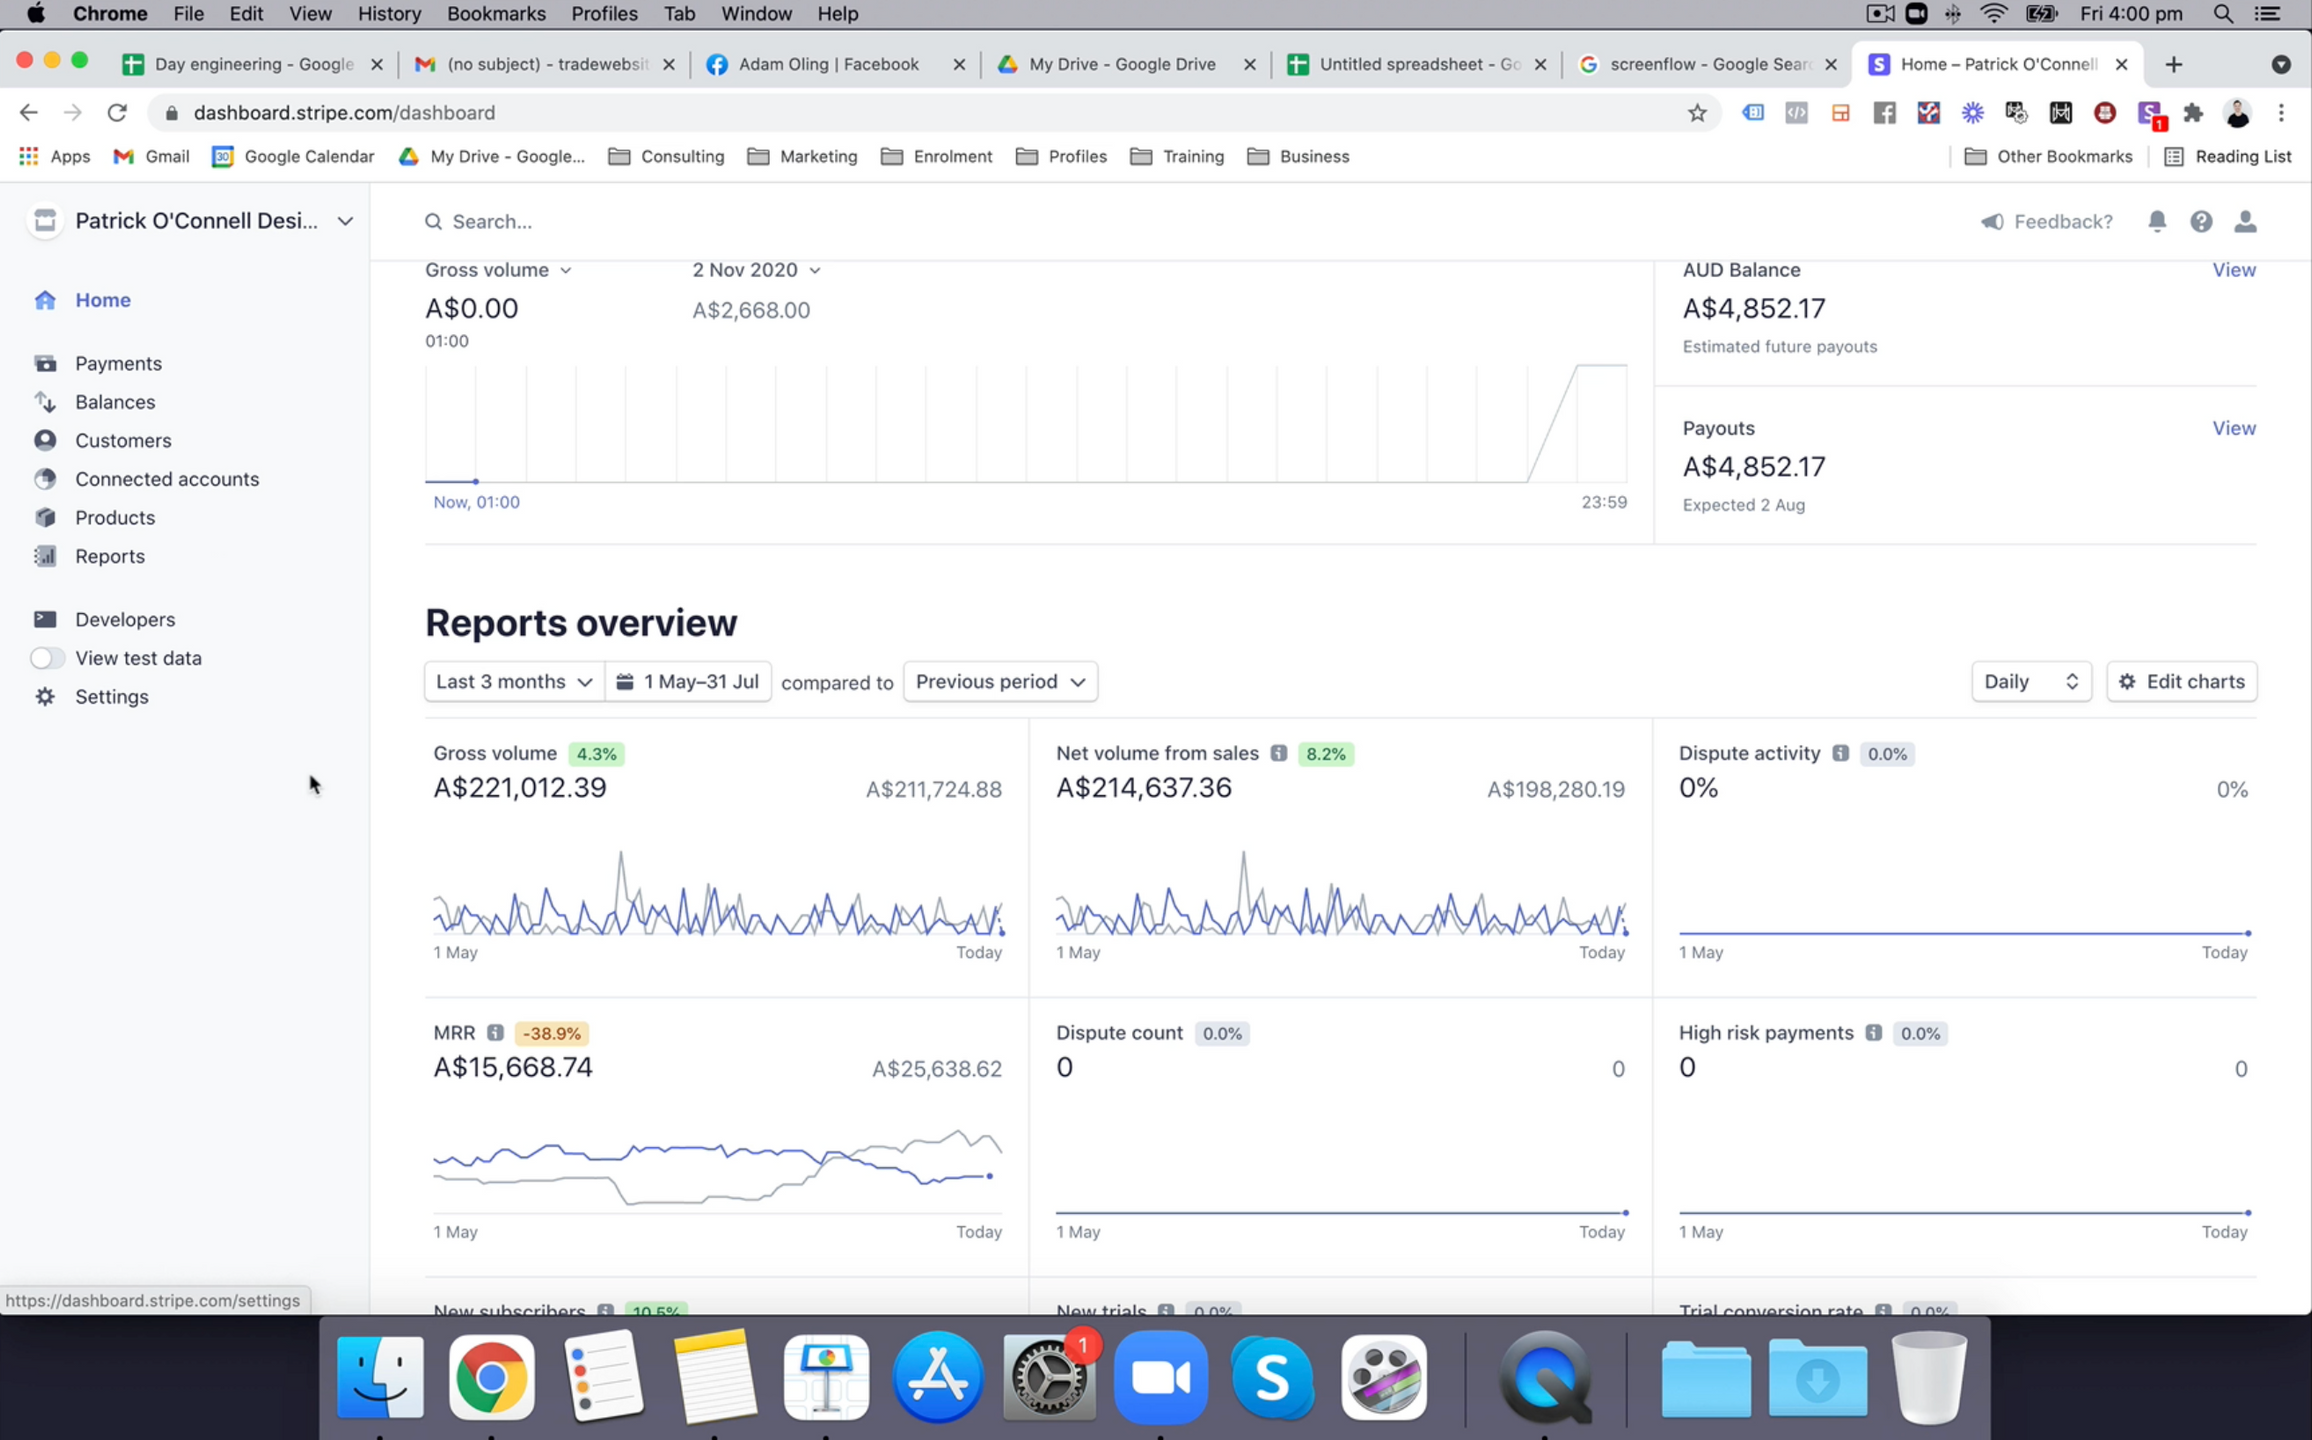Click info icon next to High risk payments
This screenshot has width=2312, height=1440.
pos(1873,1033)
